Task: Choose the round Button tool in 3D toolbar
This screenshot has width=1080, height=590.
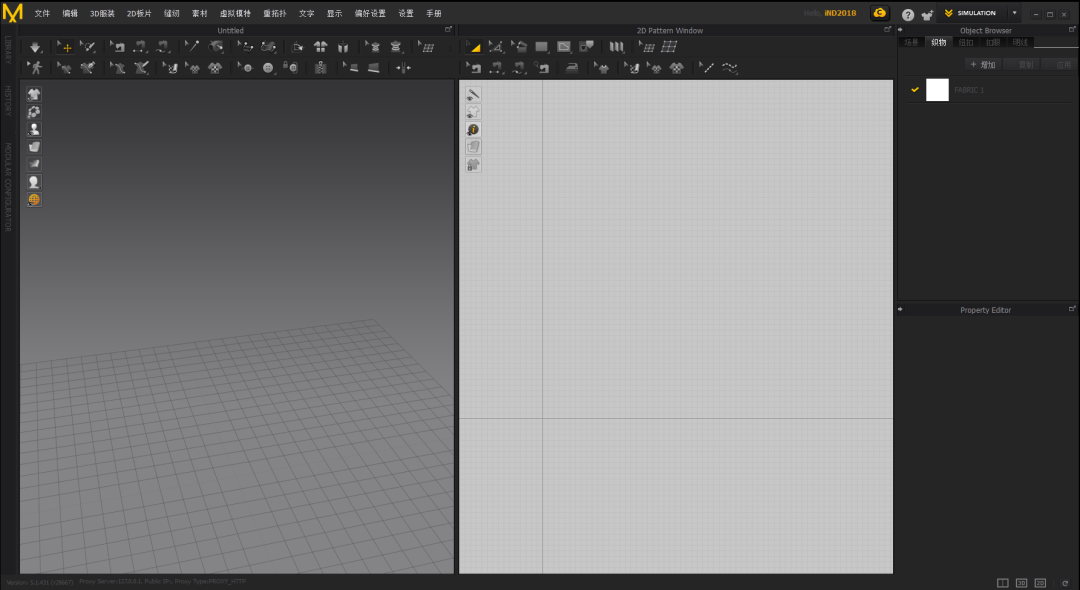Action: click(268, 67)
